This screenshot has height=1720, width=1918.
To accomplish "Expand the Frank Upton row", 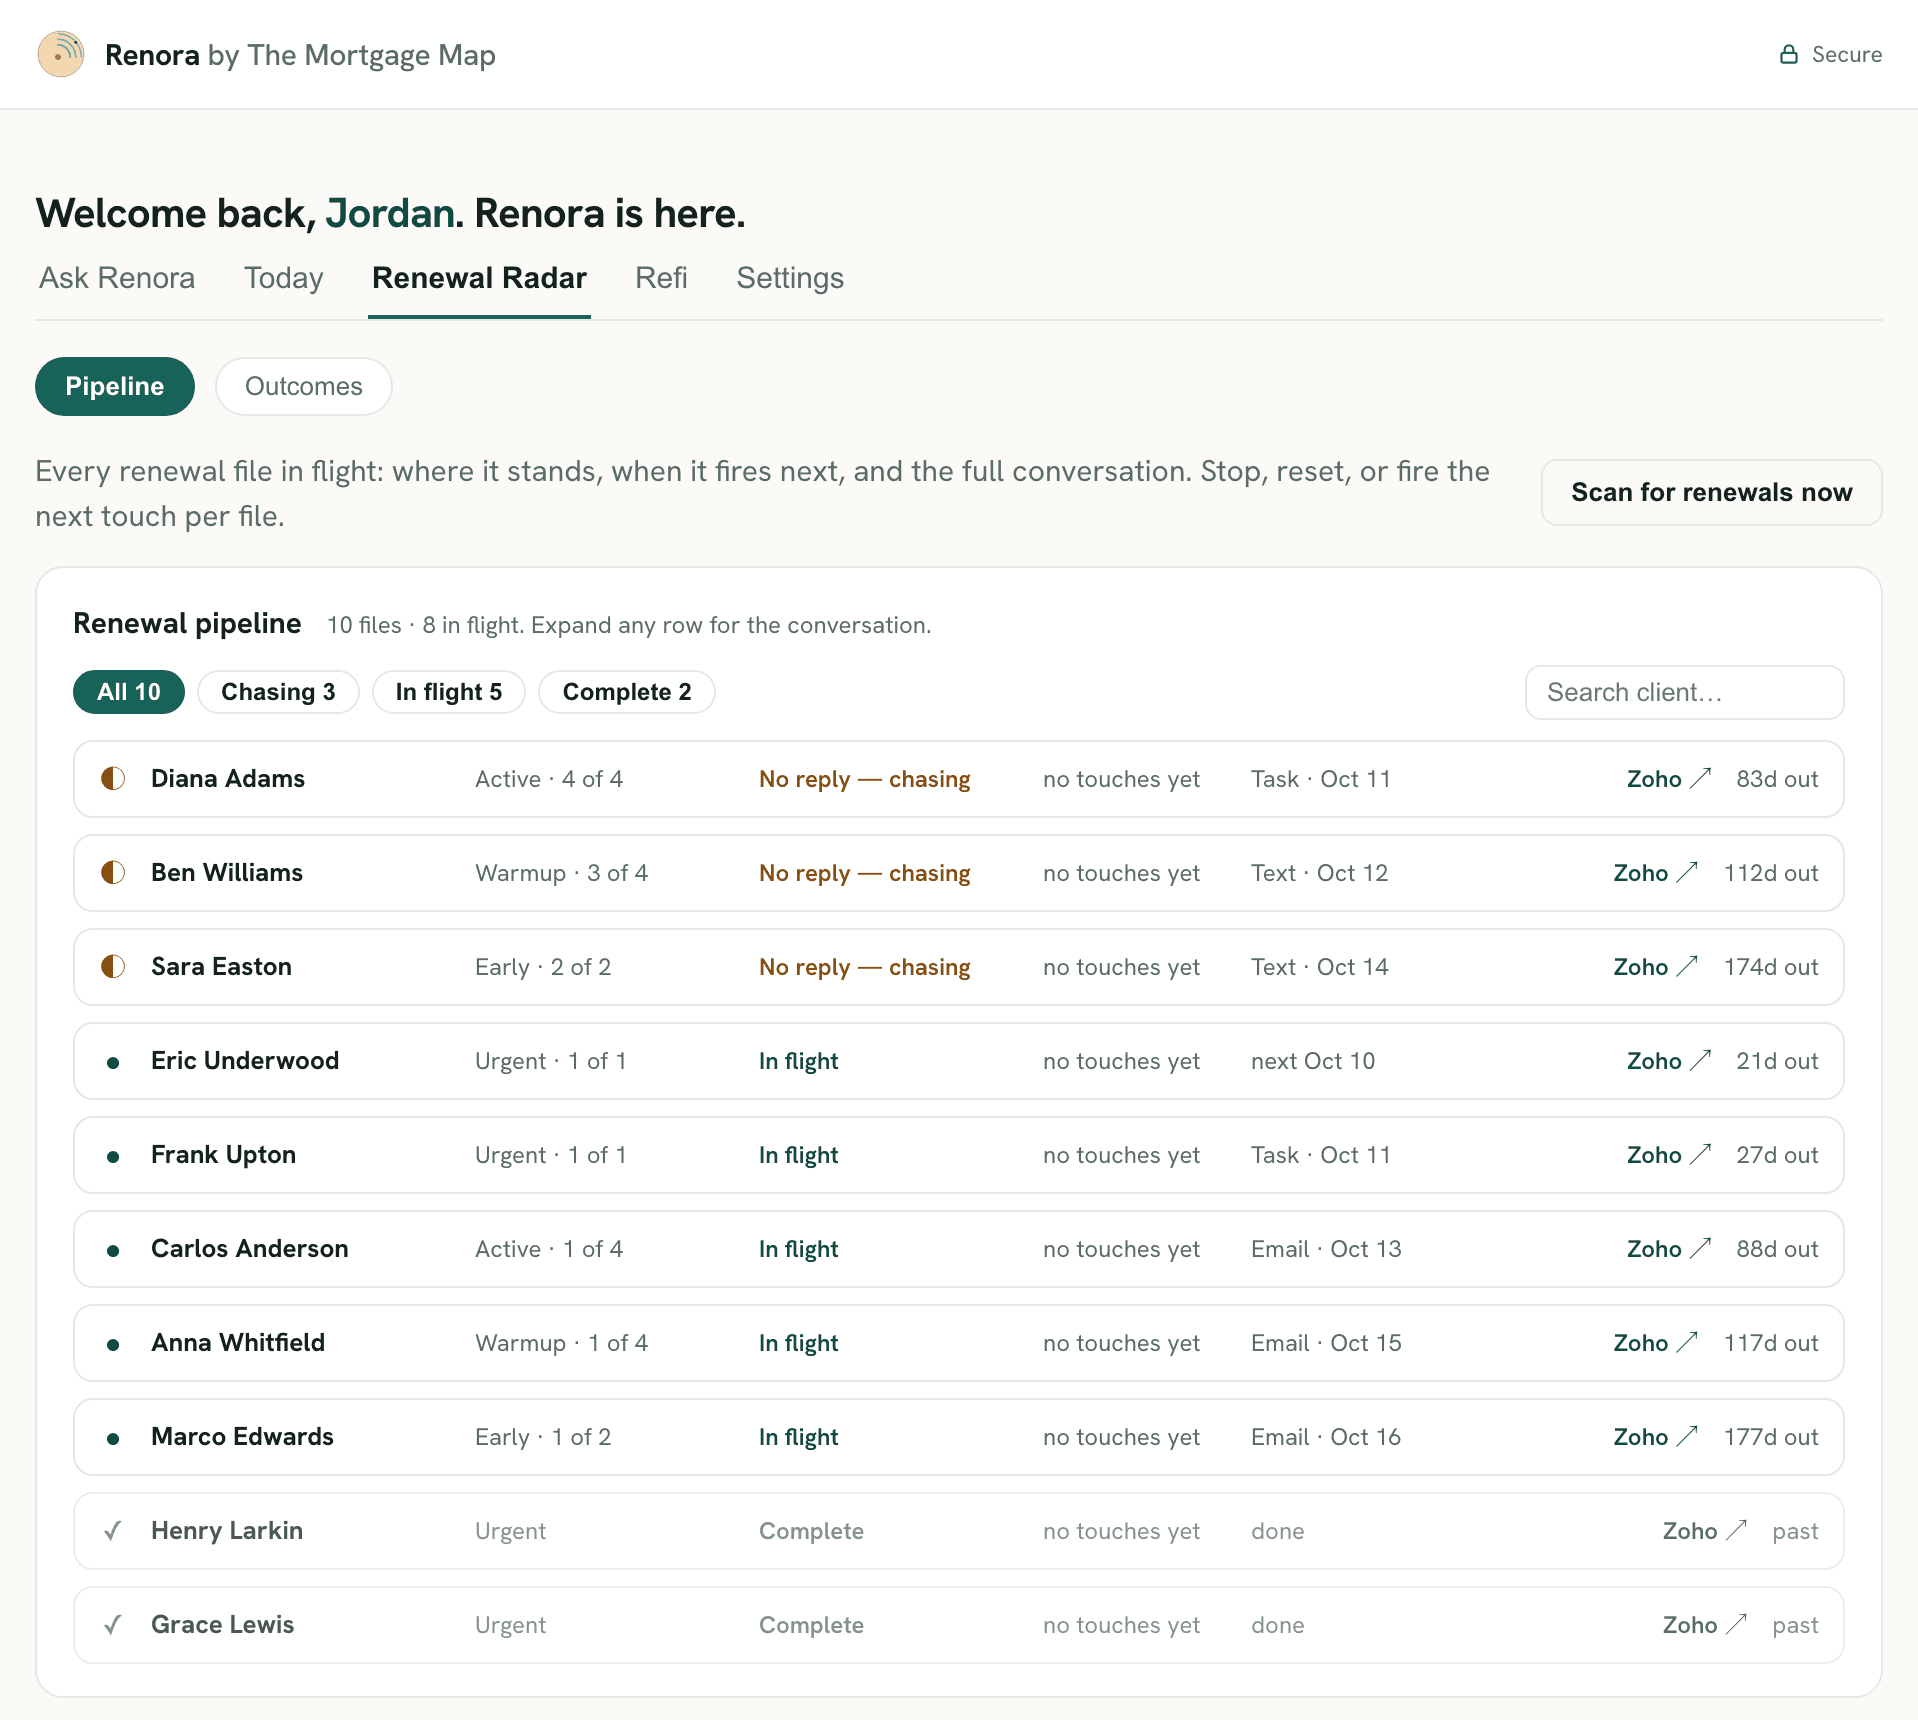I will pyautogui.click(x=958, y=1155).
